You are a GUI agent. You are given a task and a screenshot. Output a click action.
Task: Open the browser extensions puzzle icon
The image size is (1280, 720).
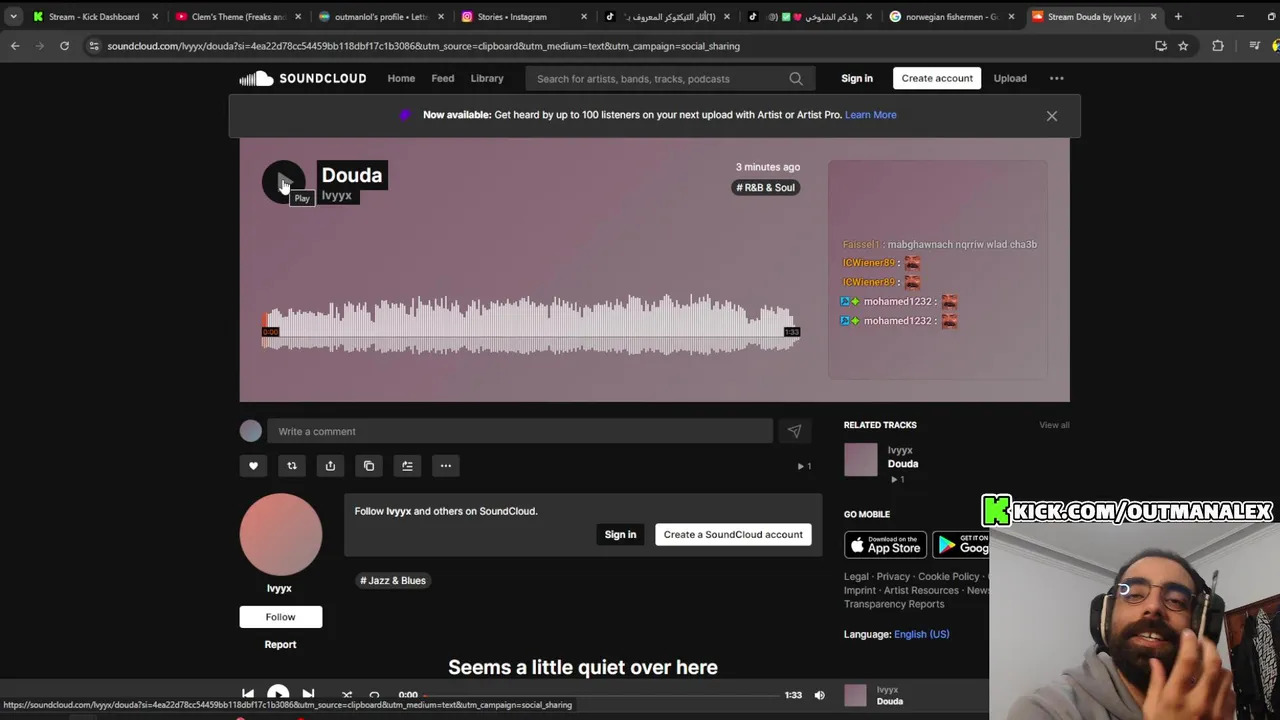pos(1218,46)
